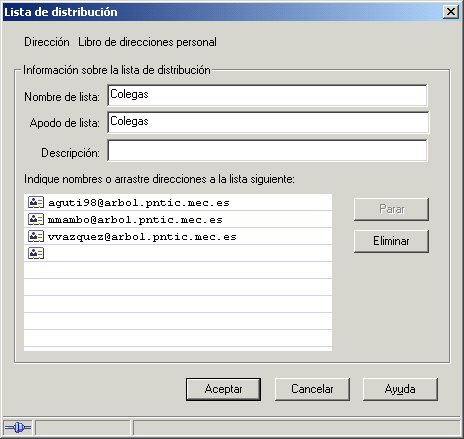Viewport: 464px width, 439px height.
Task: Click the address card icon beside vvazquez
Action: (x=36, y=236)
